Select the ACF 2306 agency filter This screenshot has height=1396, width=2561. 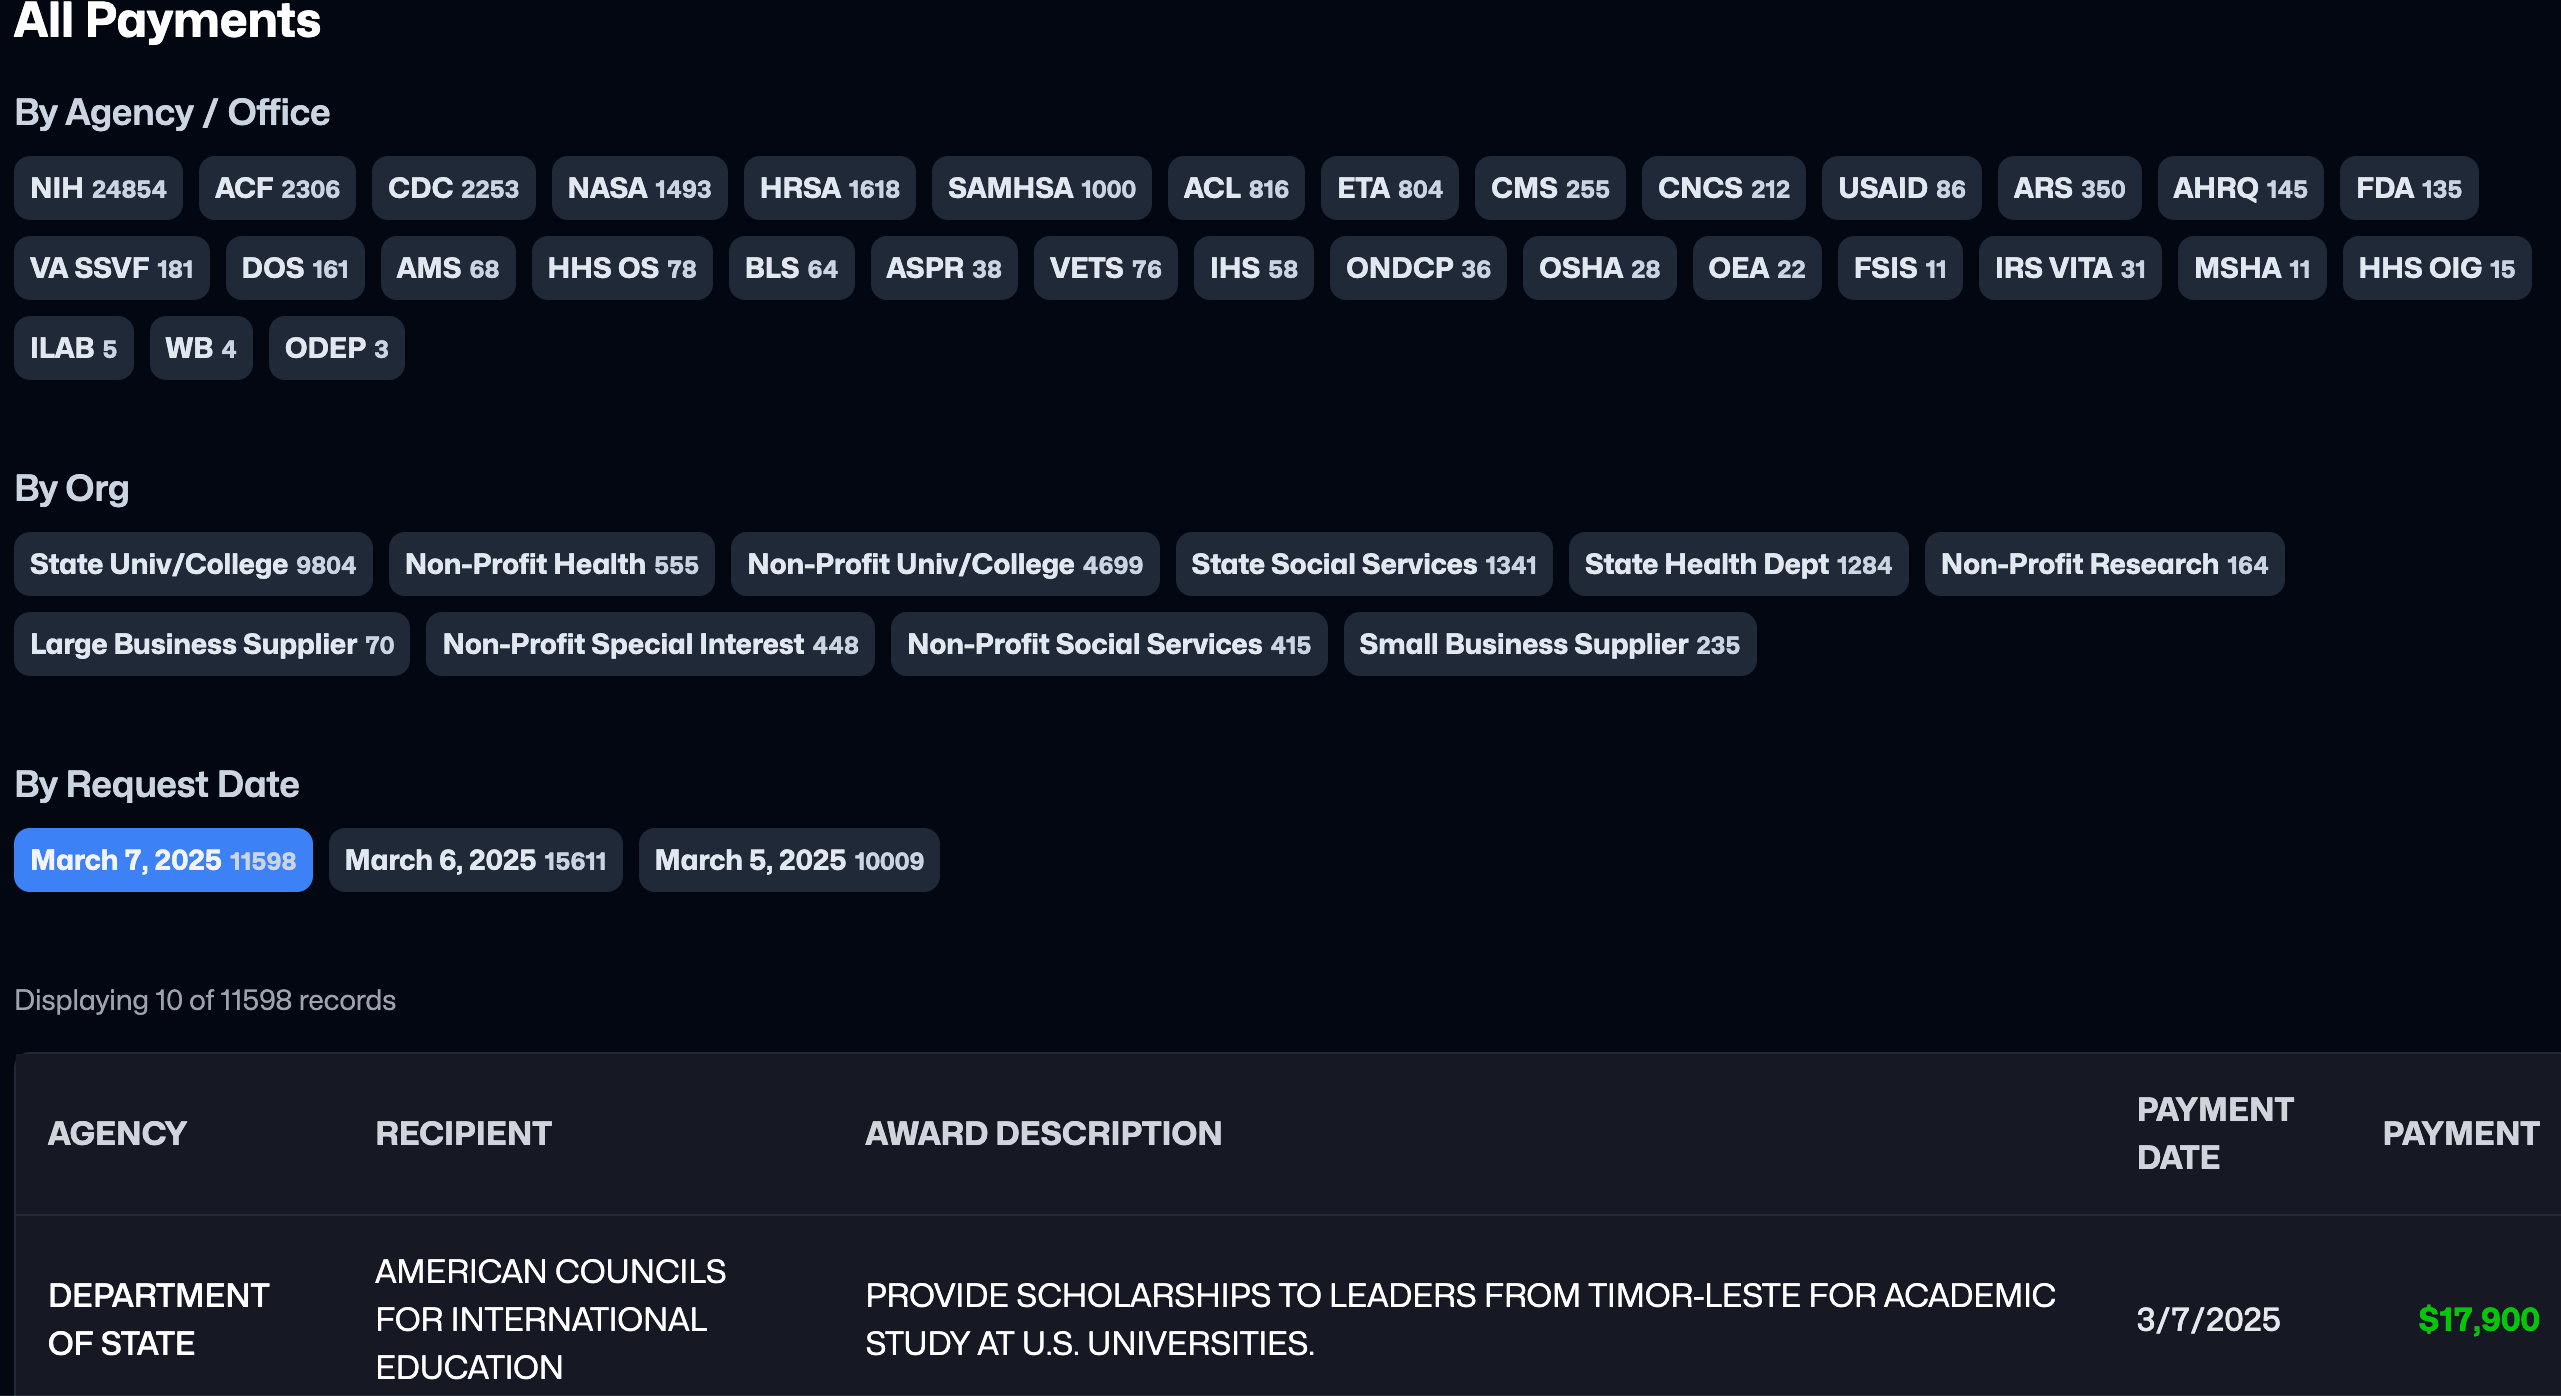click(277, 188)
